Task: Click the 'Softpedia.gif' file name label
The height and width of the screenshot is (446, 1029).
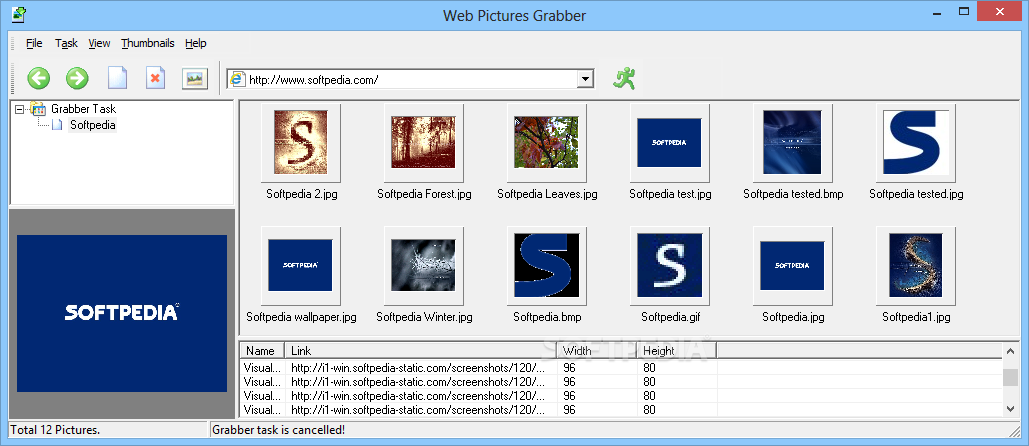Action: pyautogui.click(x=670, y=317)
